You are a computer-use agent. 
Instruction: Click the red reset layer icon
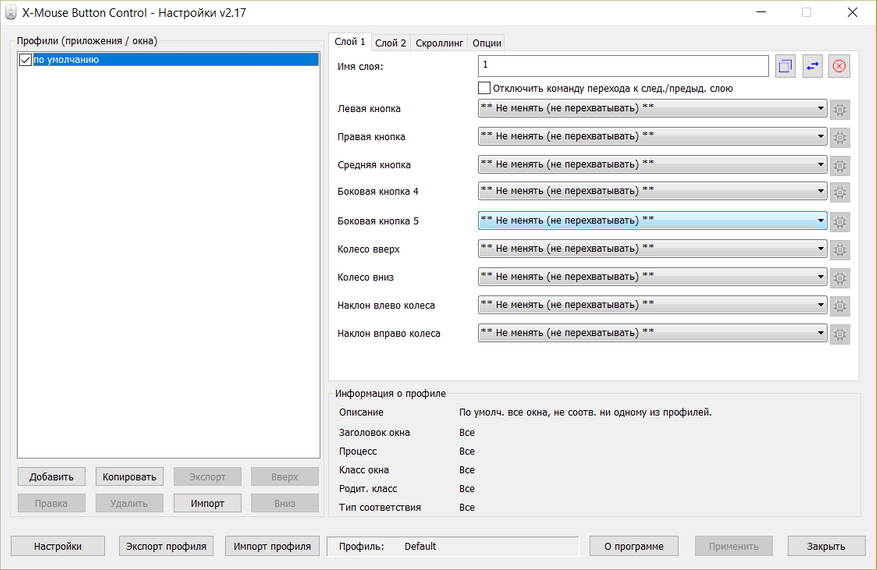(839, 66)
